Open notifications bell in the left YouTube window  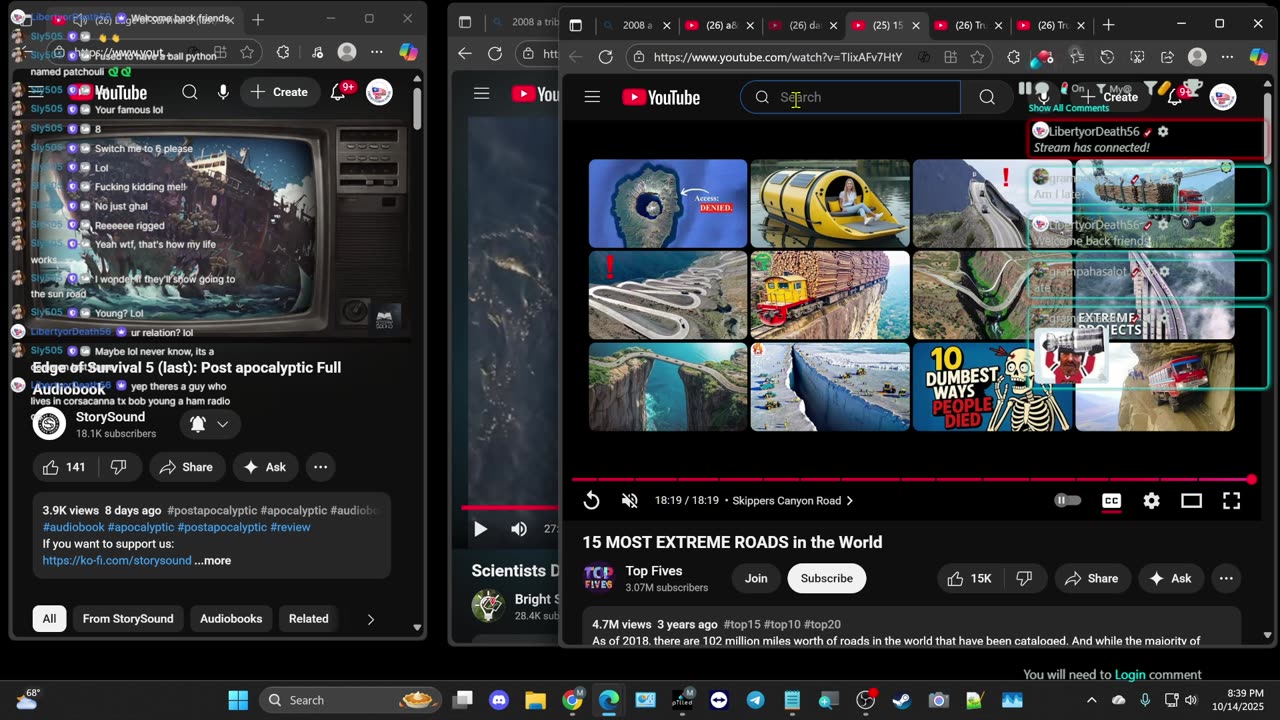338,92
